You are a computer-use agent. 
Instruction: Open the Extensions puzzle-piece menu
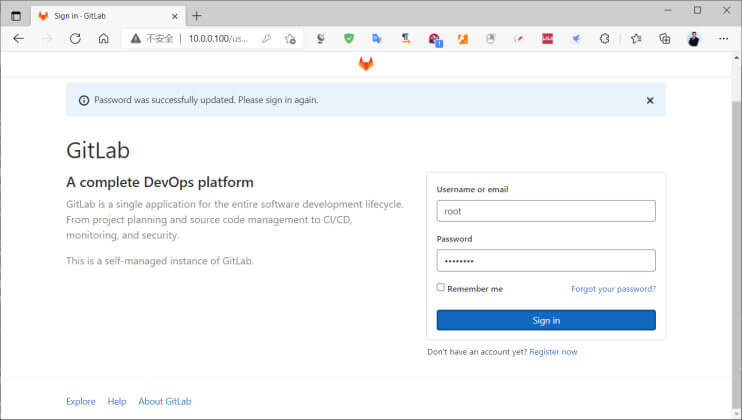(605, 39)
